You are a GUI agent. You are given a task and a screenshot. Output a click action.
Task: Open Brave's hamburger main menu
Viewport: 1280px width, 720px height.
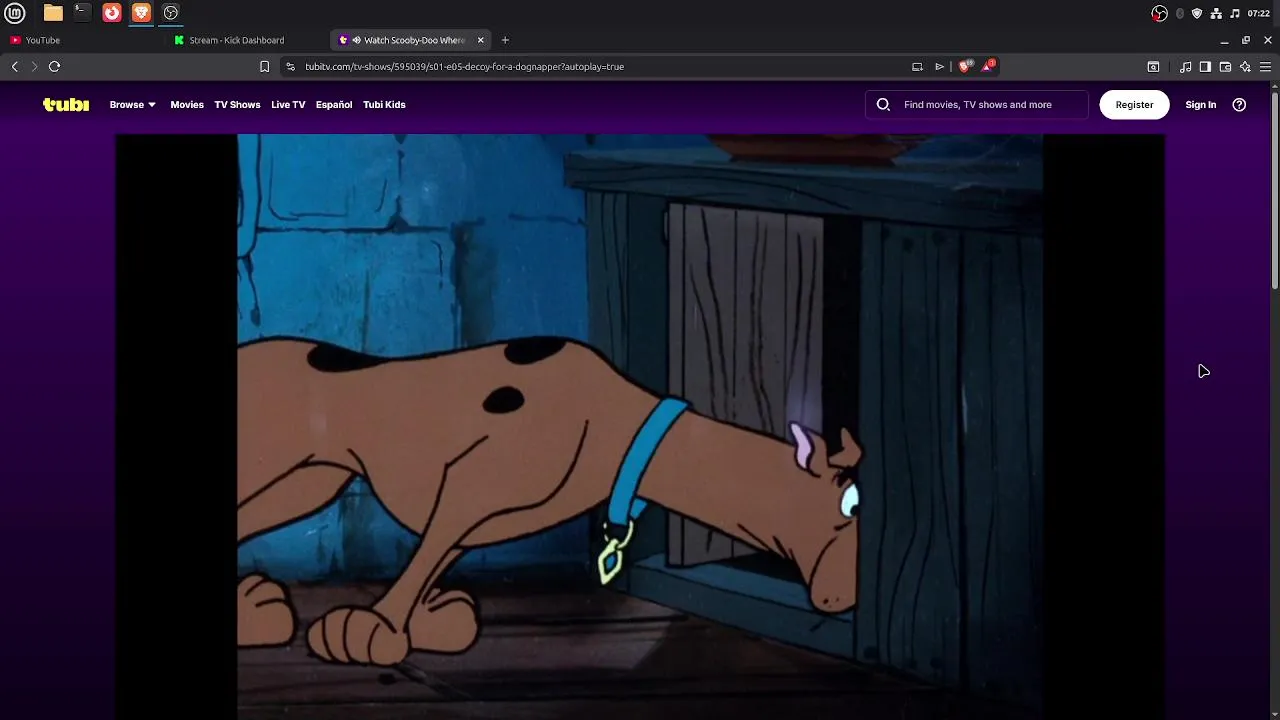(x=1265, y=67)
